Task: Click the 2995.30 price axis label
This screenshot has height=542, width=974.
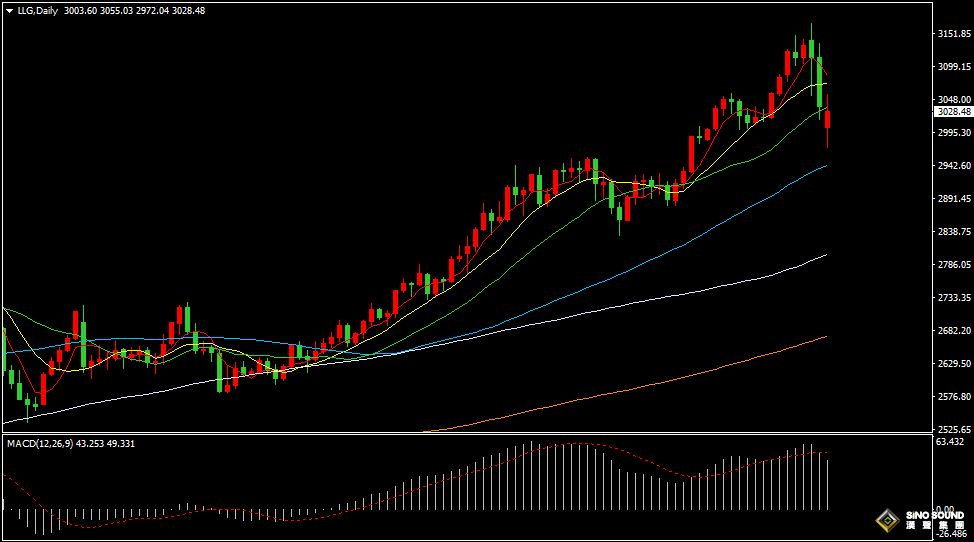Action: point(954,132)
